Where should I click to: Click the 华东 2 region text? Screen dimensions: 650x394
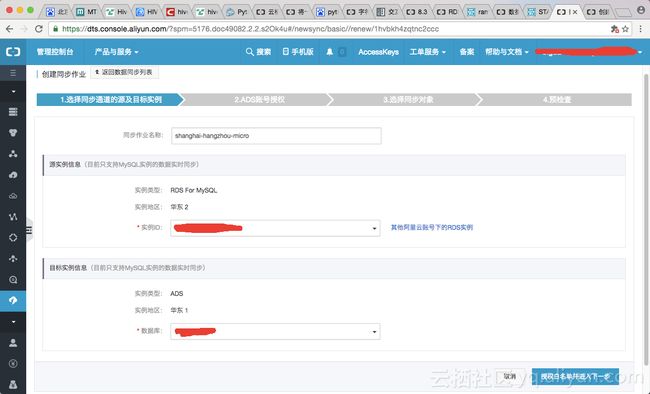tap(179, 207)
